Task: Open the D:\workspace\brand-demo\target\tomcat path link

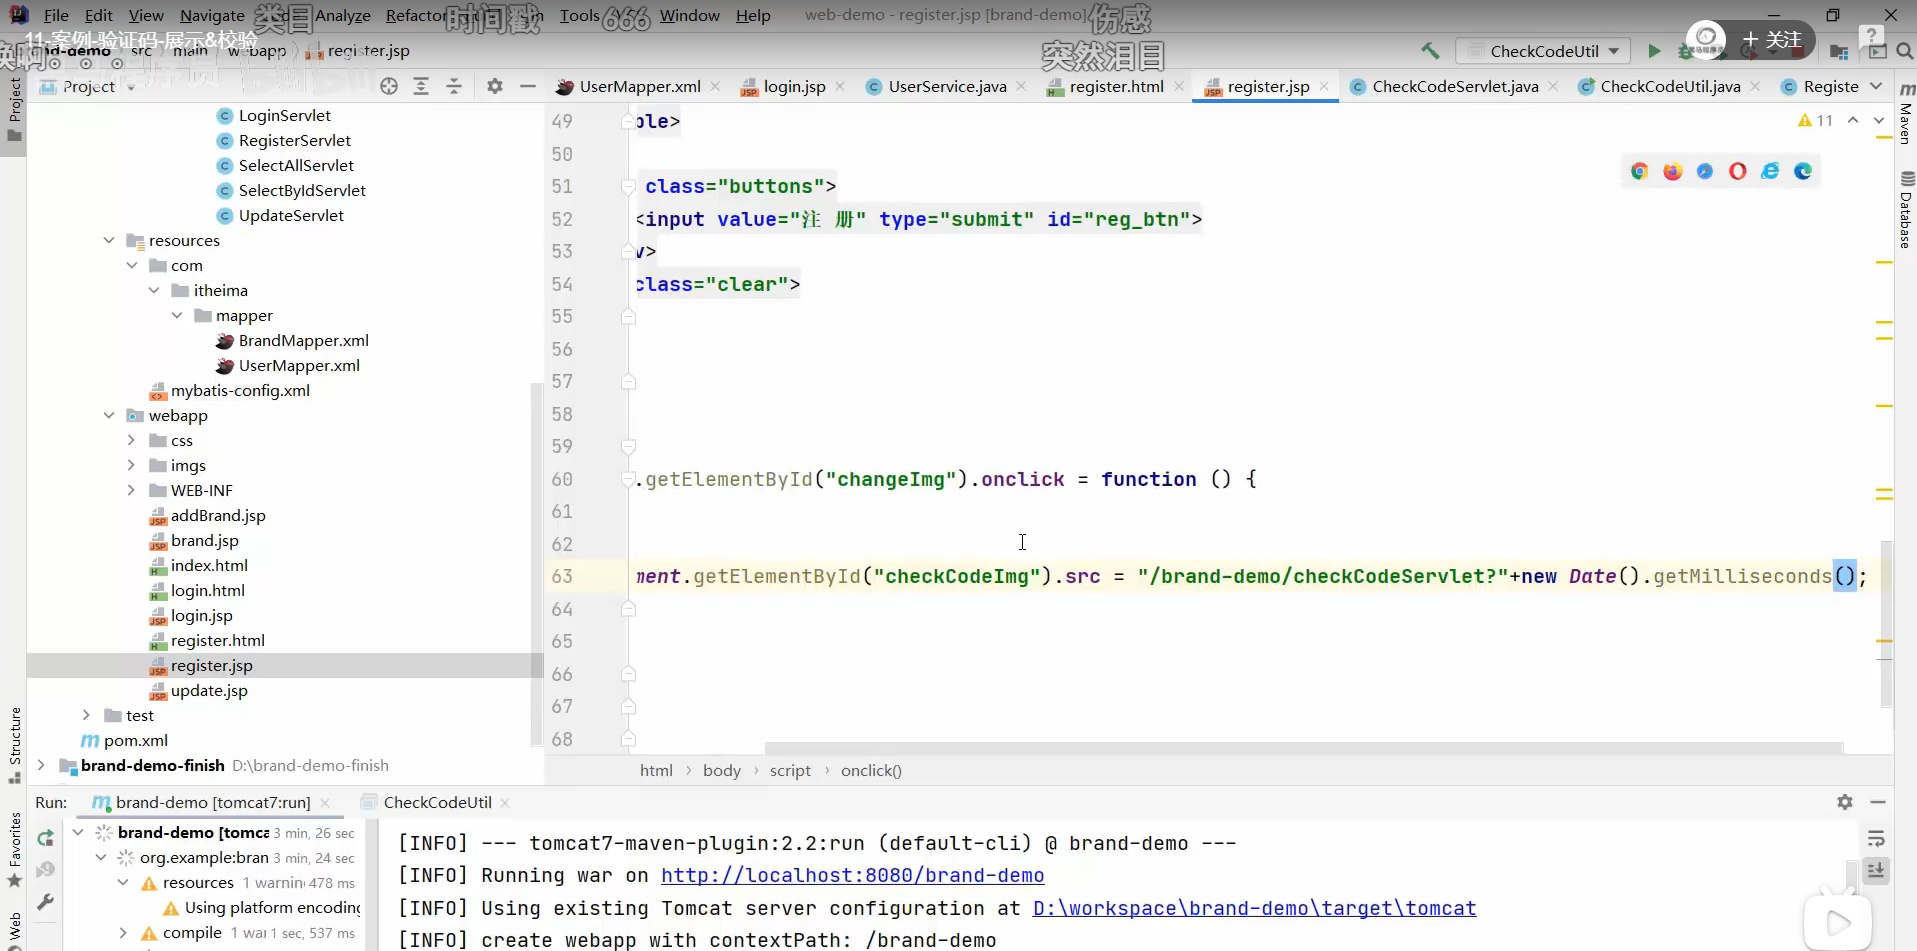Action: [x=1254, y=908]
